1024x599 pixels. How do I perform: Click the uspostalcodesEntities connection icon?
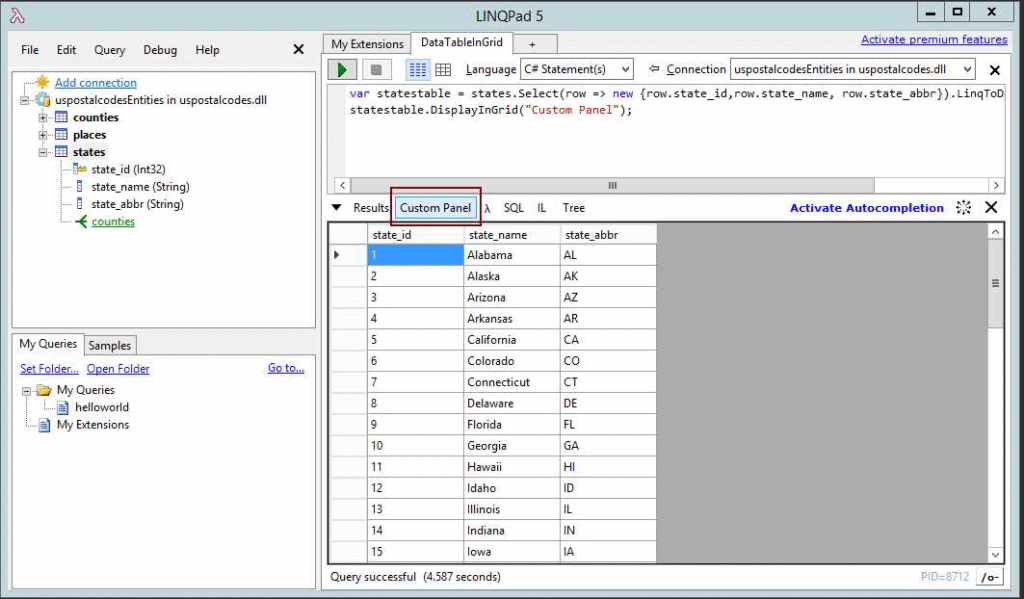[x=43, y=100]
